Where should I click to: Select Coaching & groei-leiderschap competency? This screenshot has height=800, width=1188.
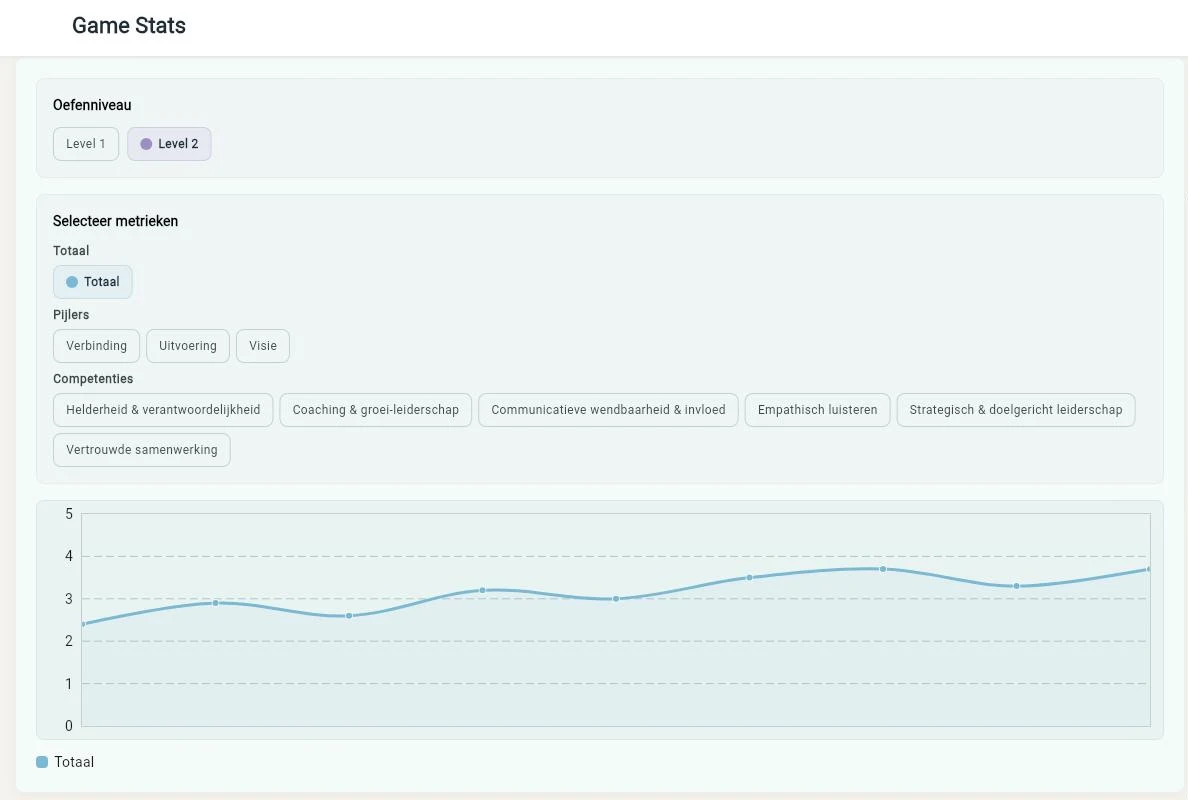[376, 410]
